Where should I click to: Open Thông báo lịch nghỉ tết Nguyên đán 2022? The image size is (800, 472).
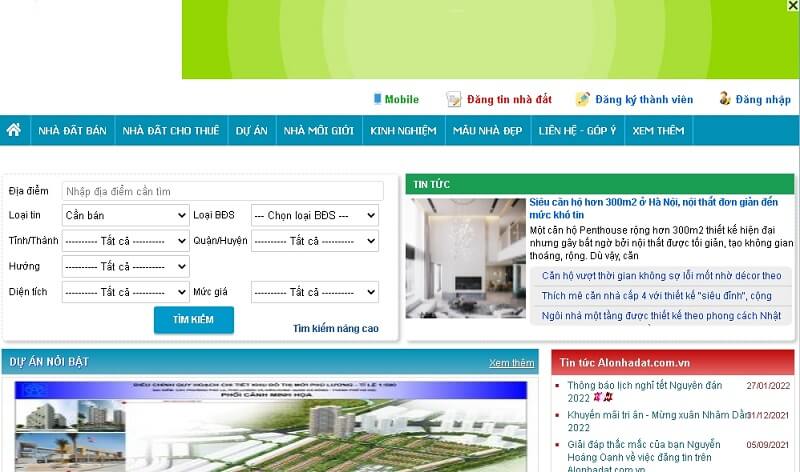point(644,391)
